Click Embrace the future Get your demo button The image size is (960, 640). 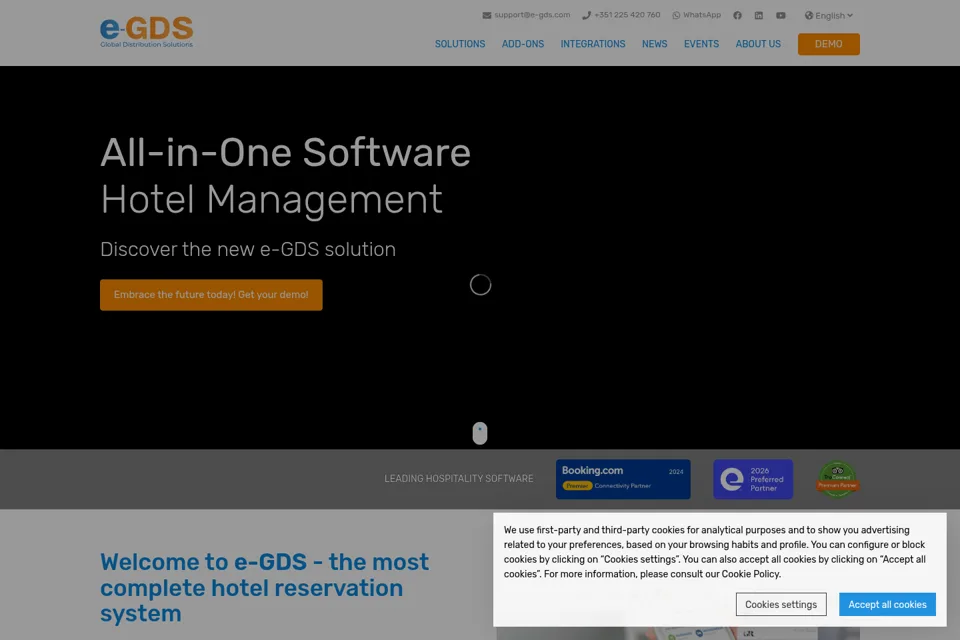click(211, 295)
